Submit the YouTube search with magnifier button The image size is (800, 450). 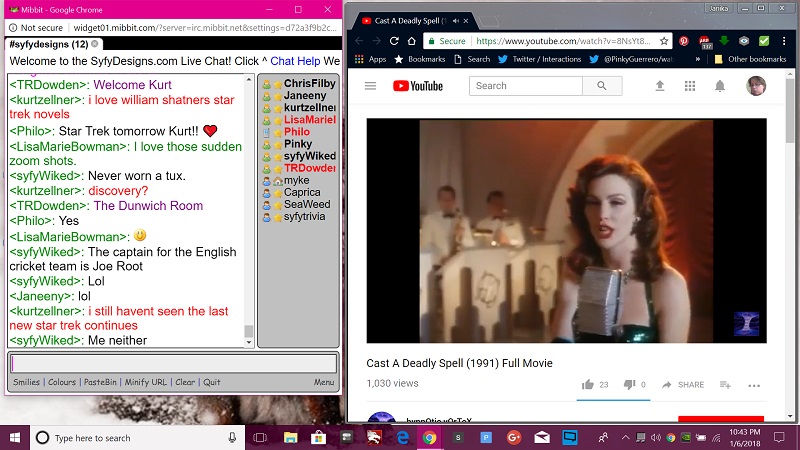(602, 86)
